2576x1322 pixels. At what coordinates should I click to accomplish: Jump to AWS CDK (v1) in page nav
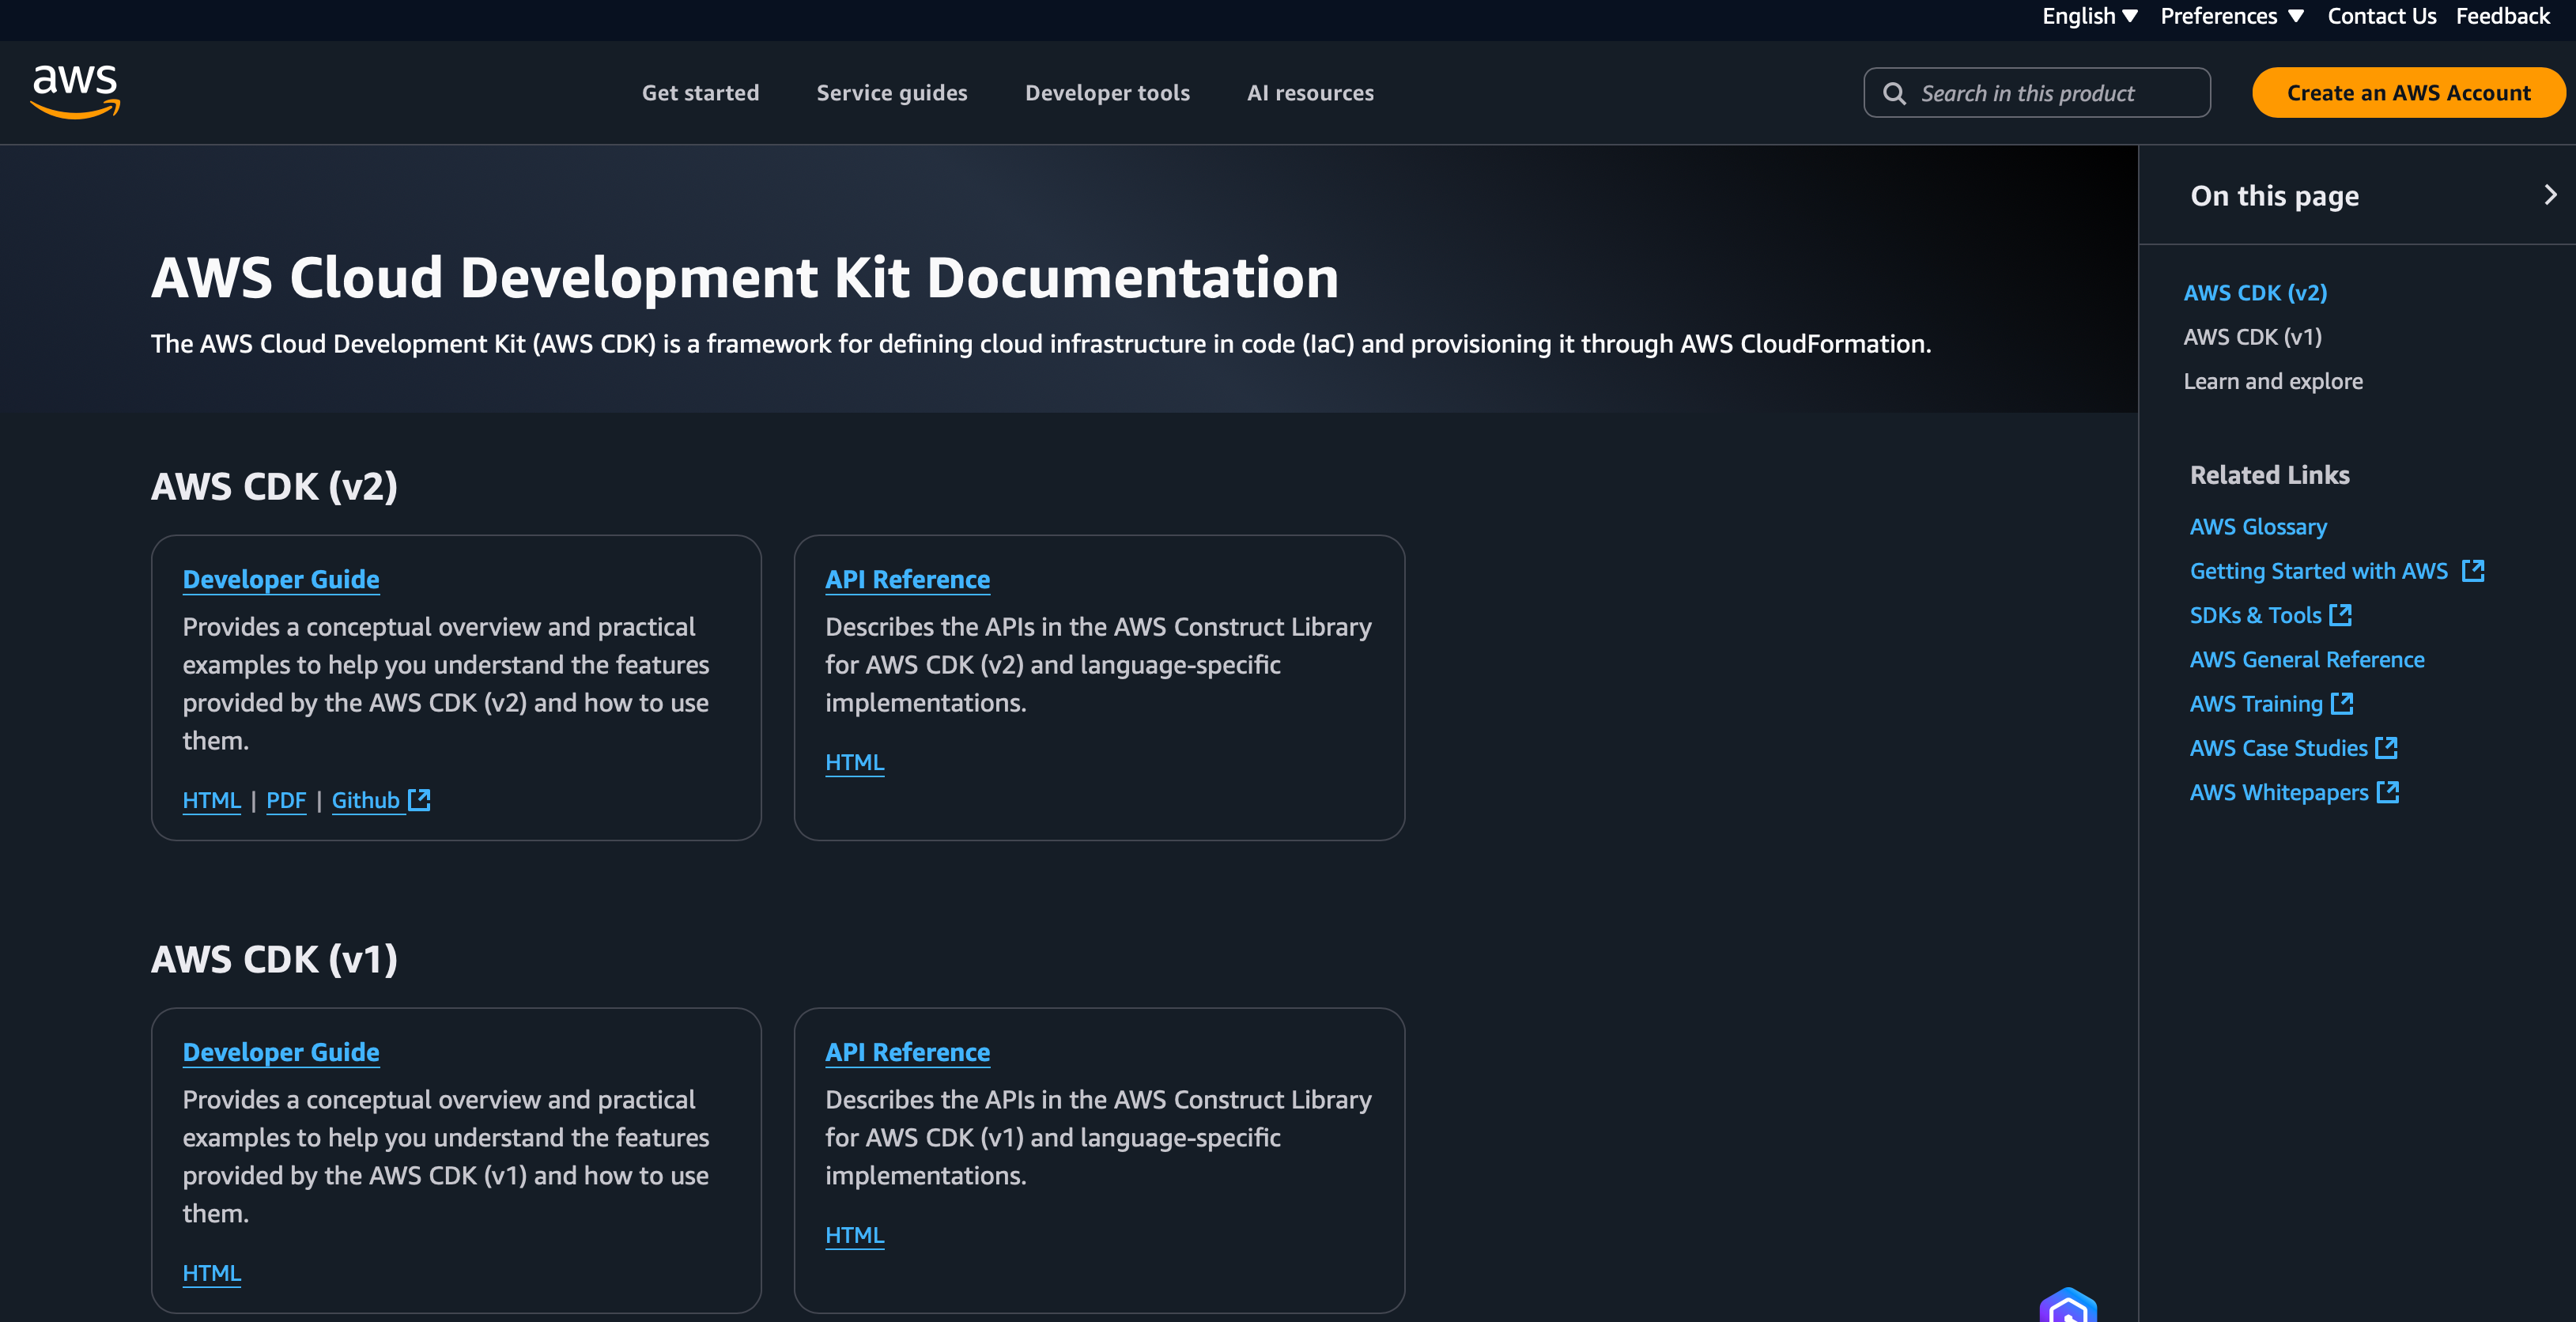point(2252,337)
